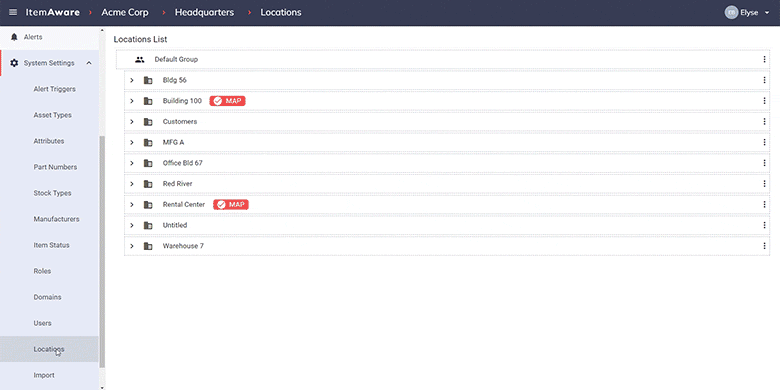Open Manufacturers in the sidebar

coord(56,219)
